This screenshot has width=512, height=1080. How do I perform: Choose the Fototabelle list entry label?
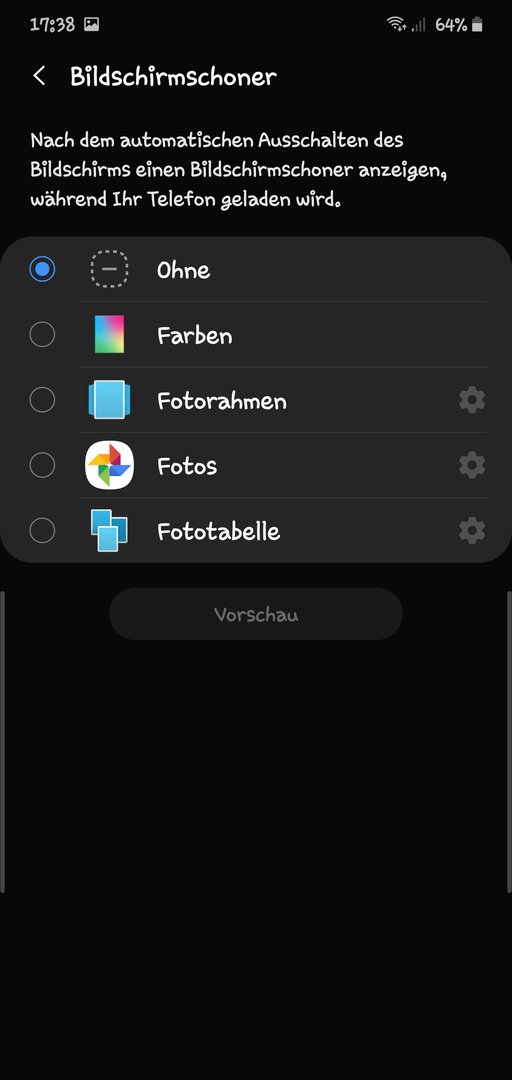pos(218,532)
